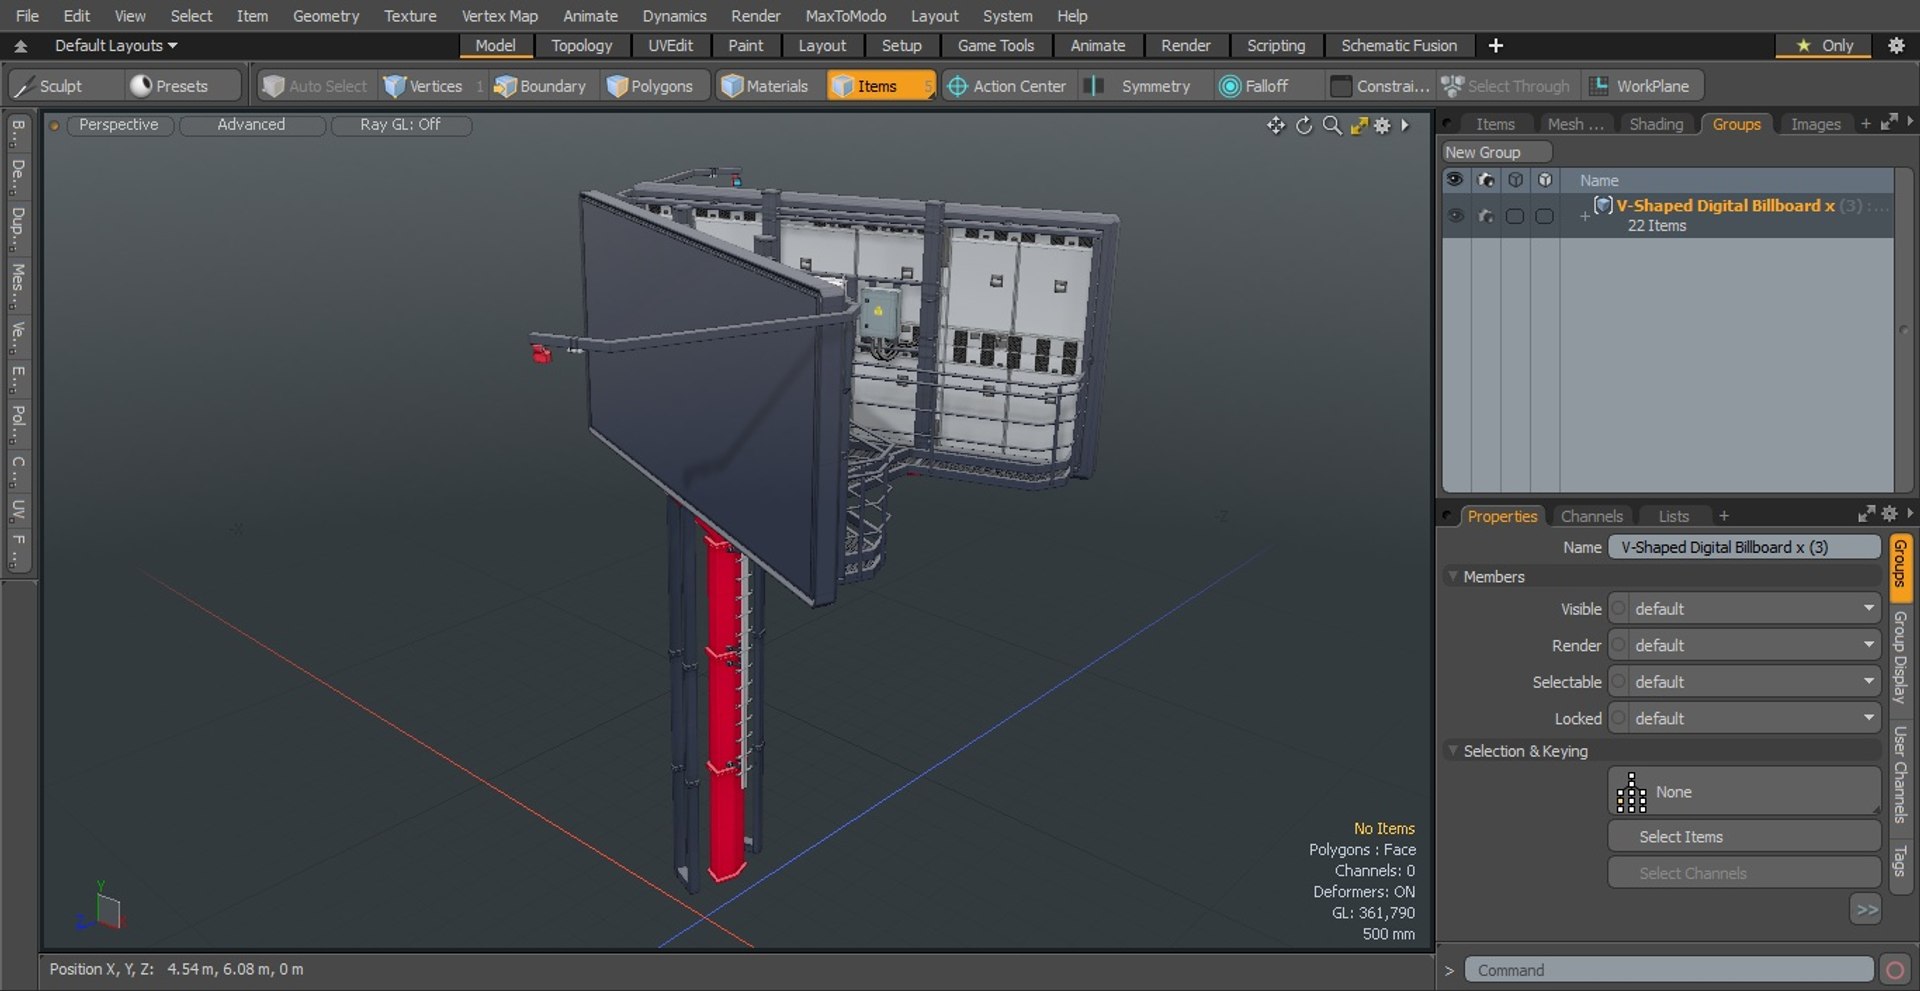Open the Geometry menu

[325, 16]
